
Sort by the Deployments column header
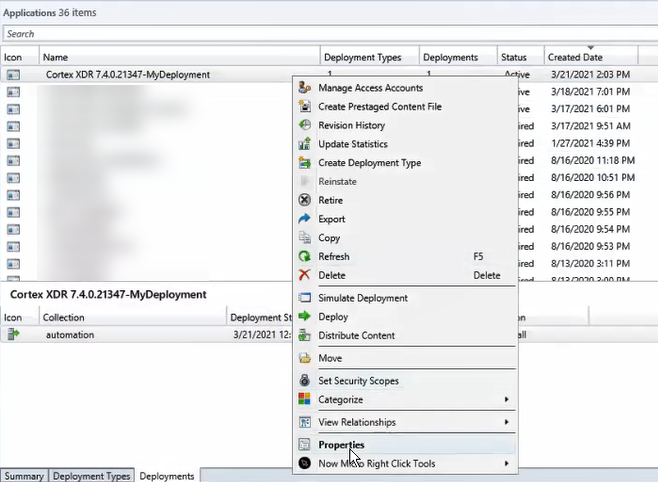pos(458,57)
